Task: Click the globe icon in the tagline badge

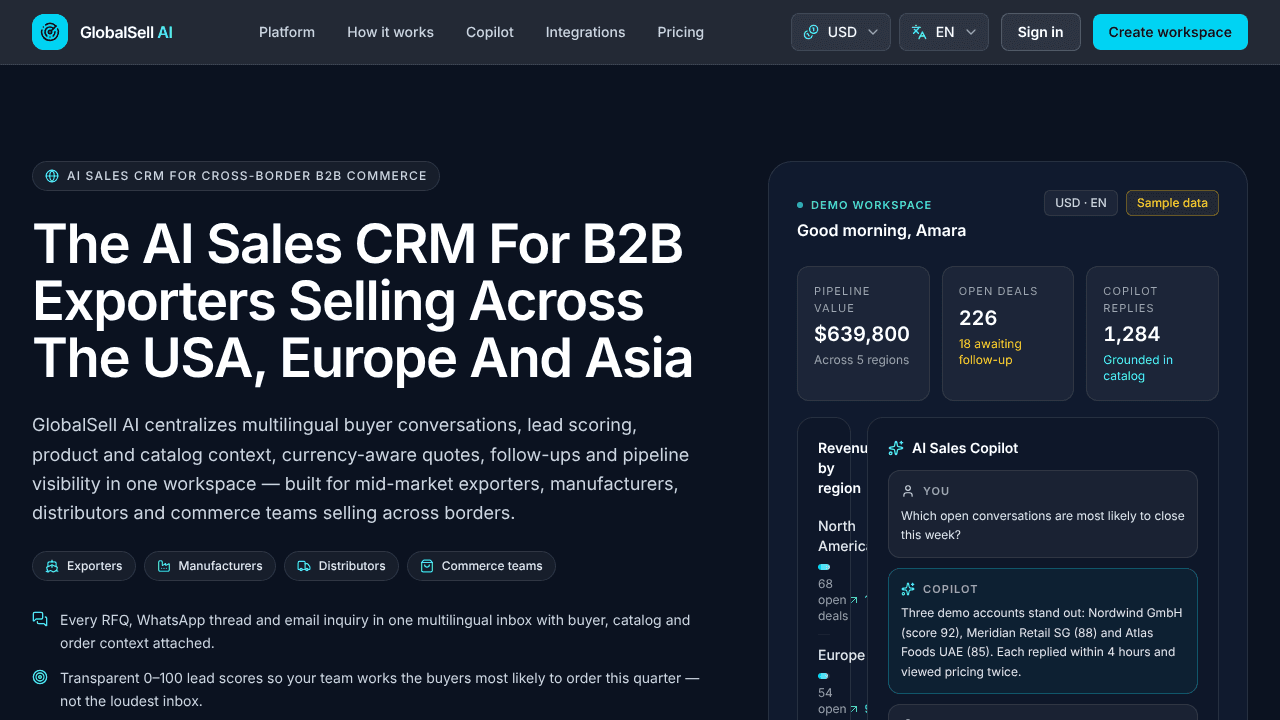Action: click(52, 176)
